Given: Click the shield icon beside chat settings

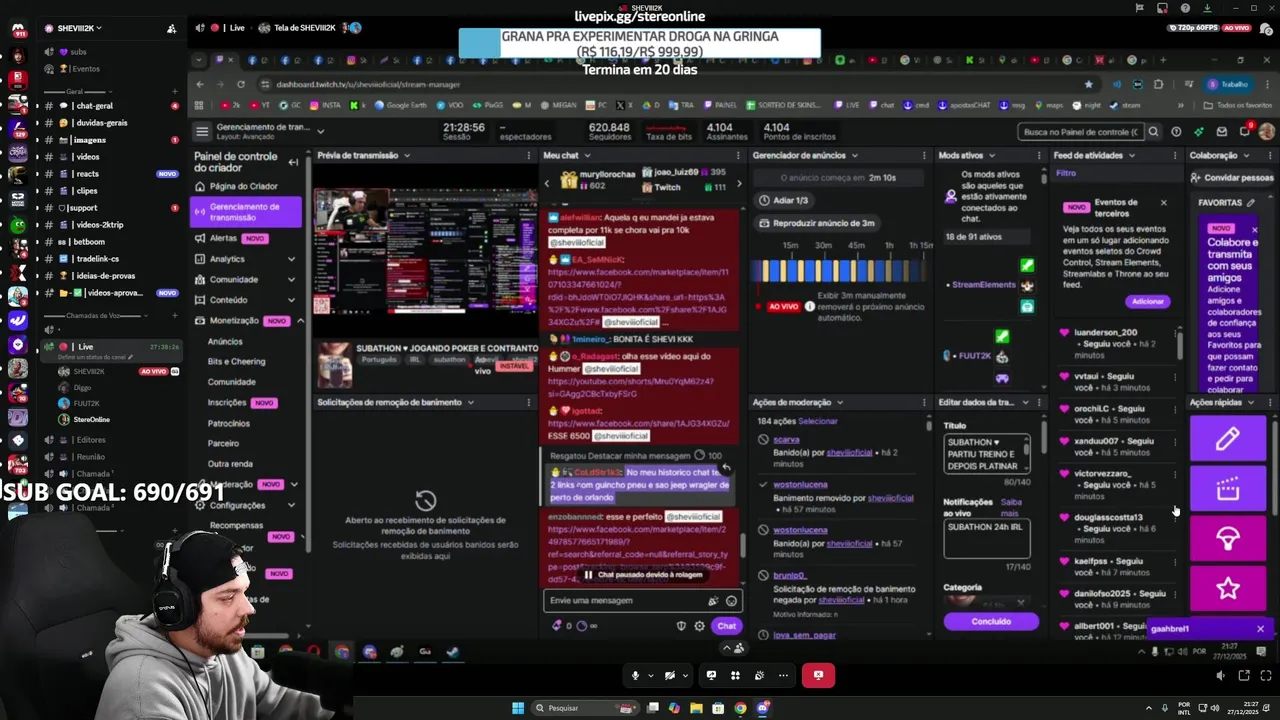Looking at the screenshot, I should (x=681, y=626).
